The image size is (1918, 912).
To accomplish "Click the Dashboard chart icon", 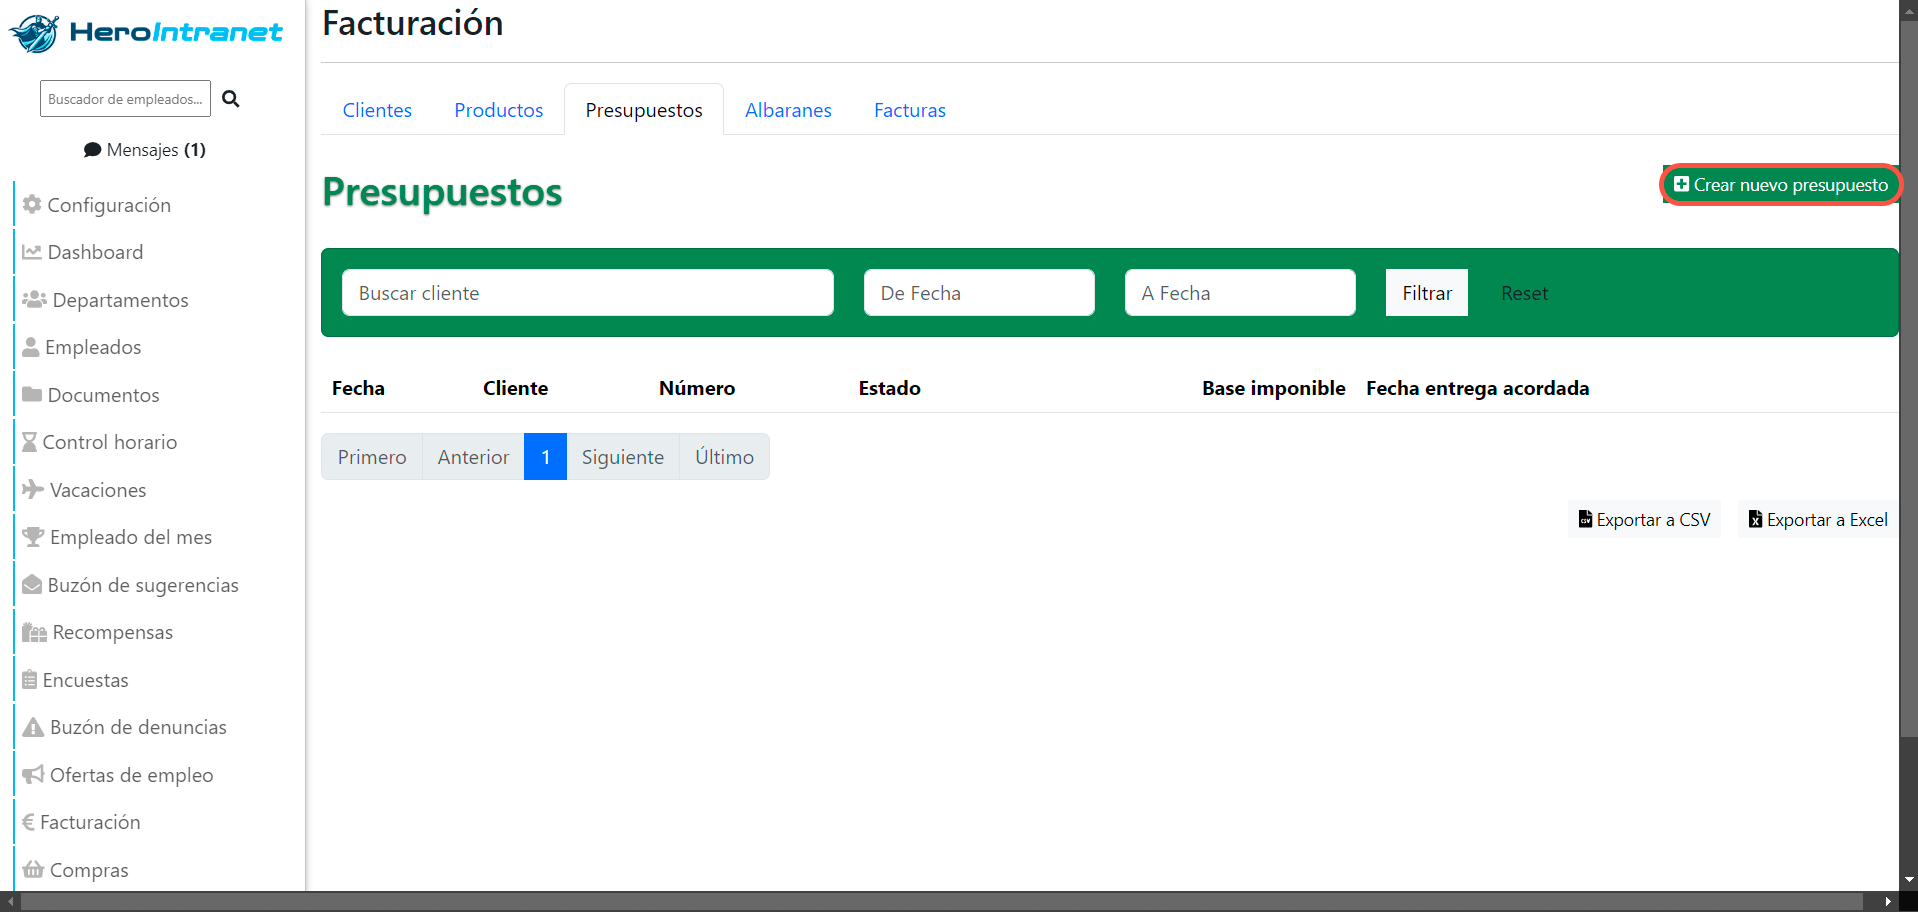I will (x=32, y=252).
